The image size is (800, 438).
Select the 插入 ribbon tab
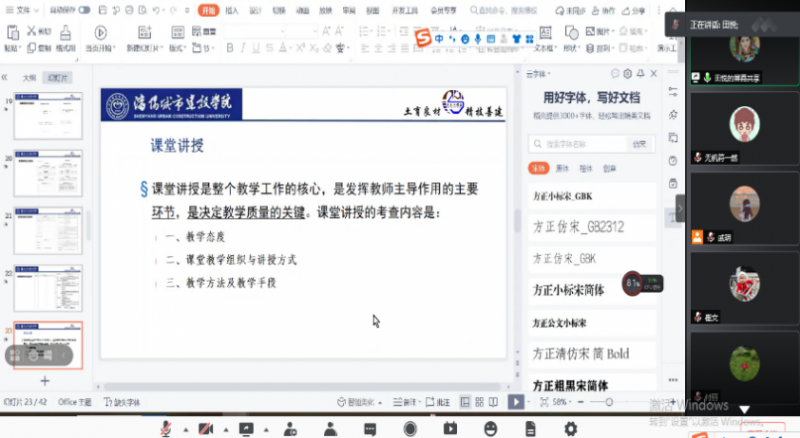click(x=232, y=11)
